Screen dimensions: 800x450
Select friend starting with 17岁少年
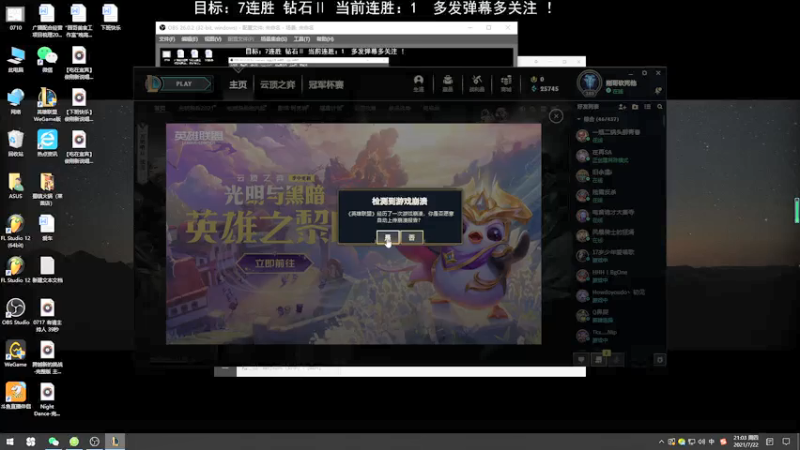point(618,256)
